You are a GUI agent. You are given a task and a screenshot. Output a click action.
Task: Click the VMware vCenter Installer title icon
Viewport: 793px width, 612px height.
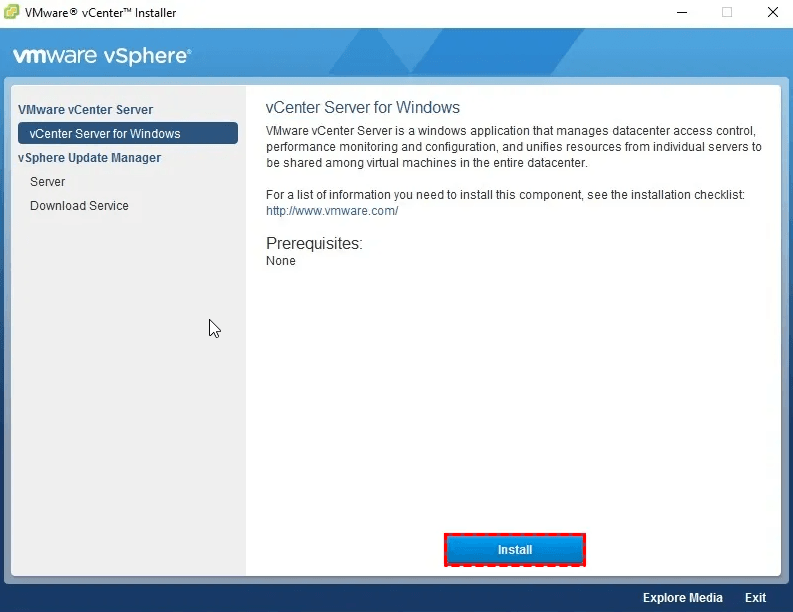tap(11, 12)
